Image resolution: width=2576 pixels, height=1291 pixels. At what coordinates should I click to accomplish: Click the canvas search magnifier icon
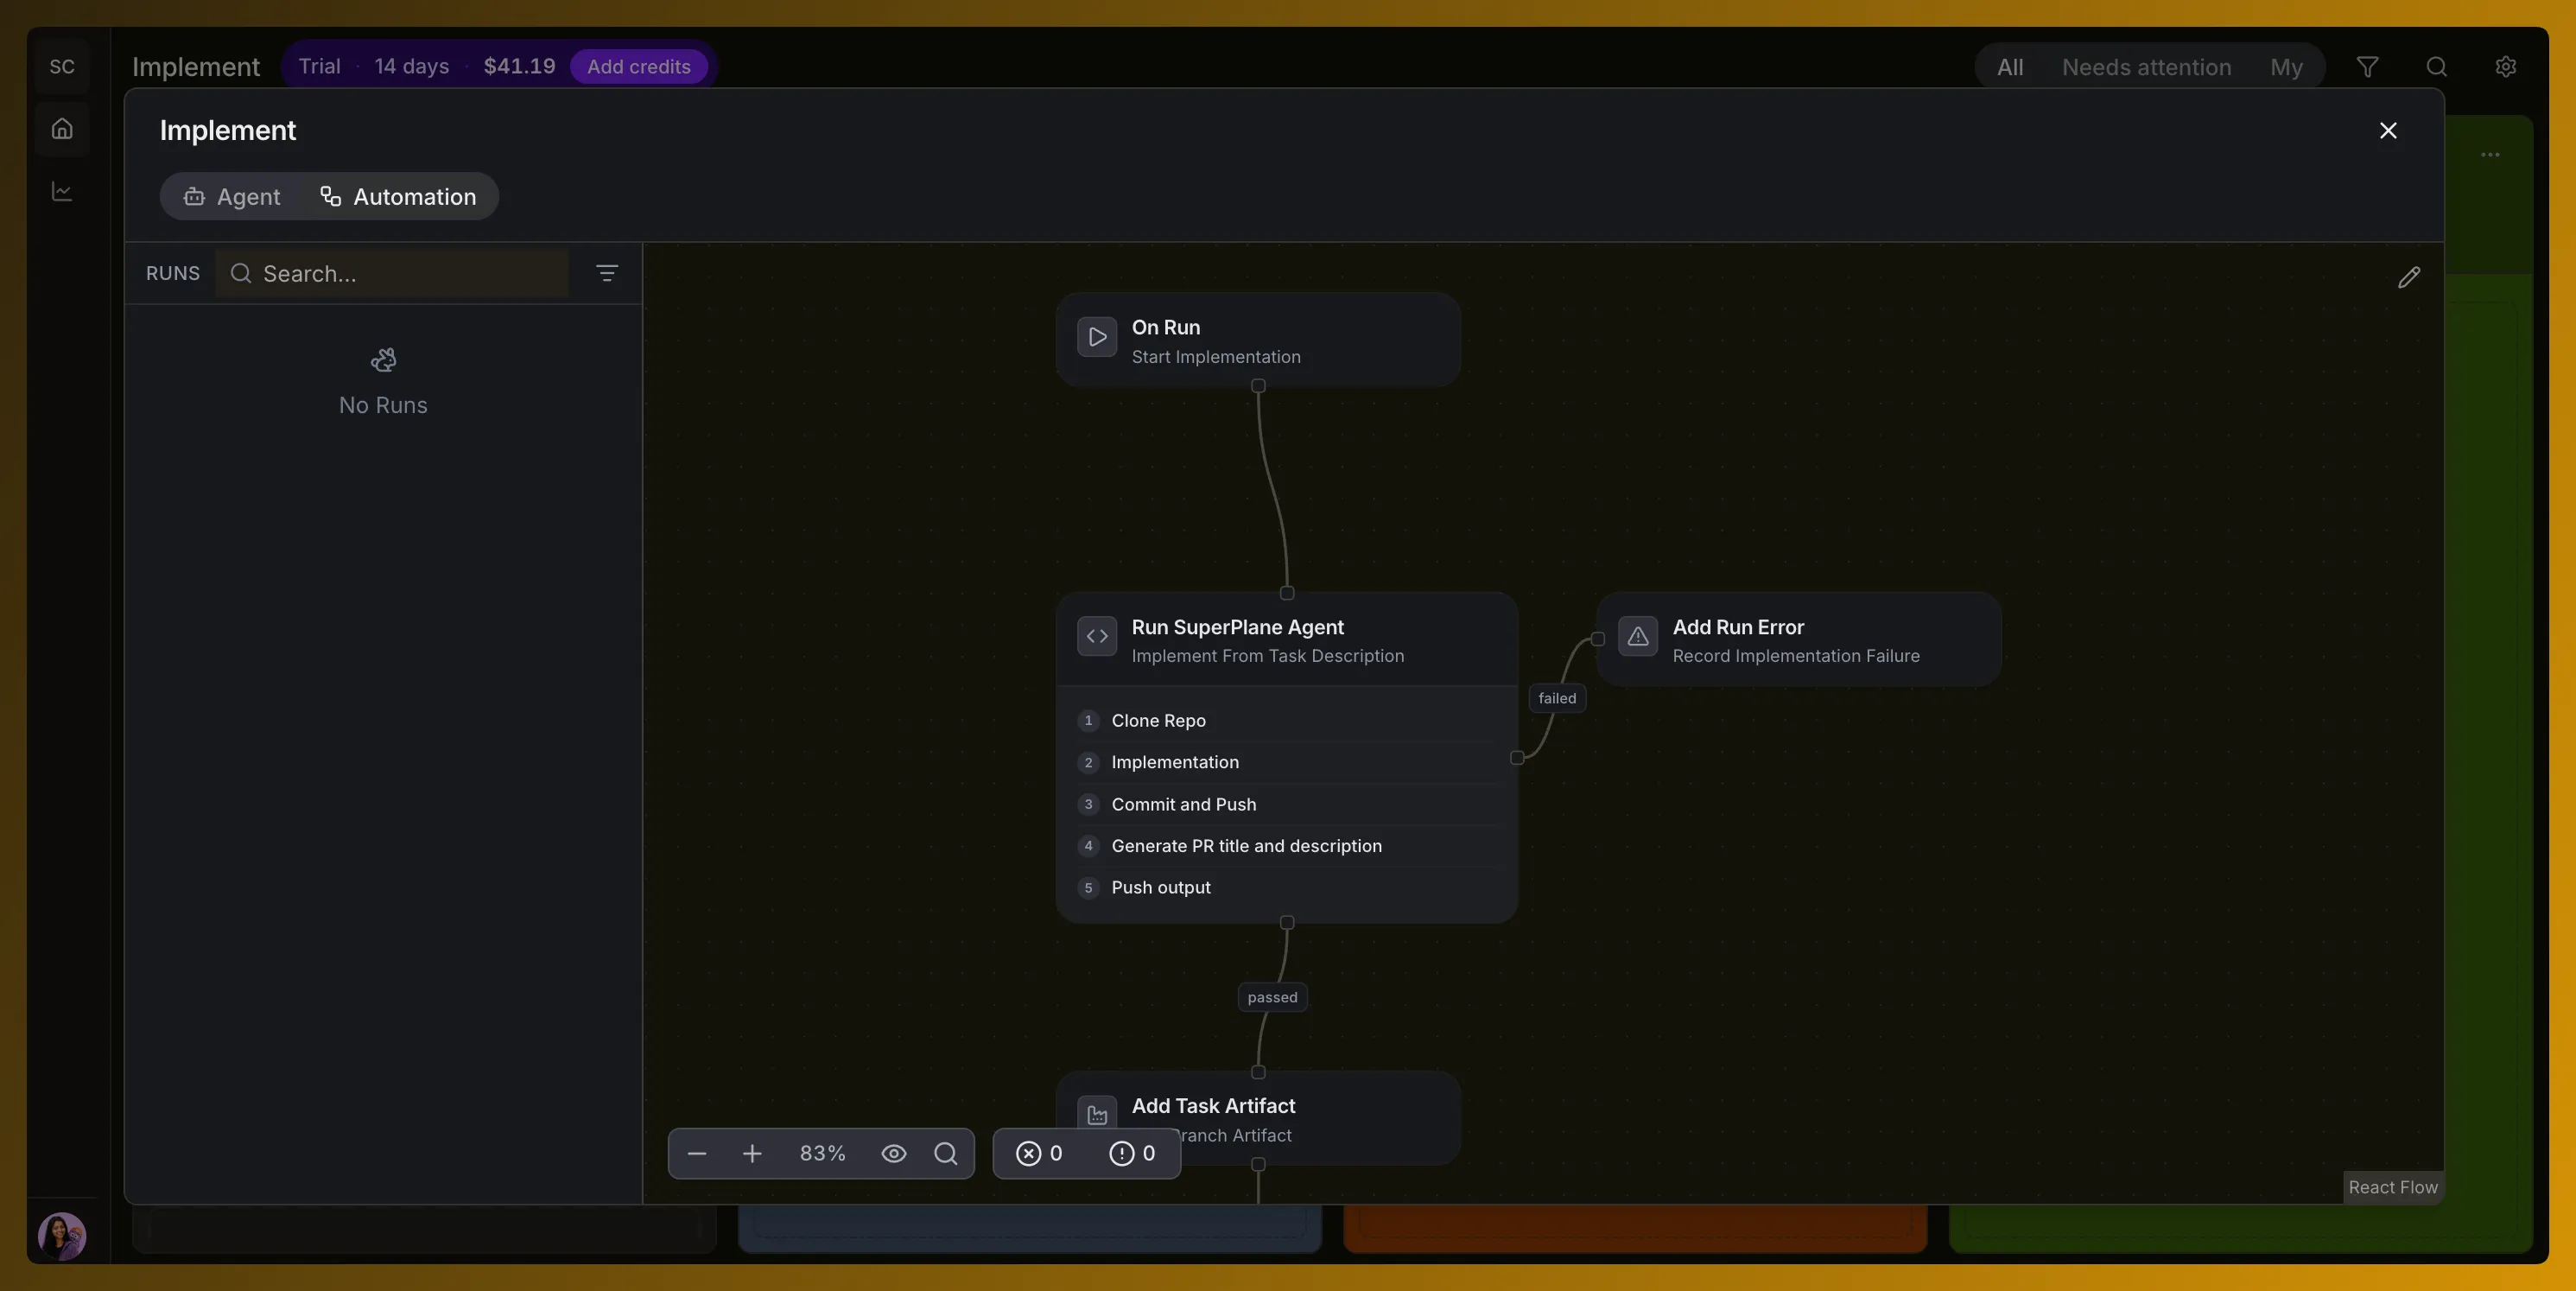946,1154
